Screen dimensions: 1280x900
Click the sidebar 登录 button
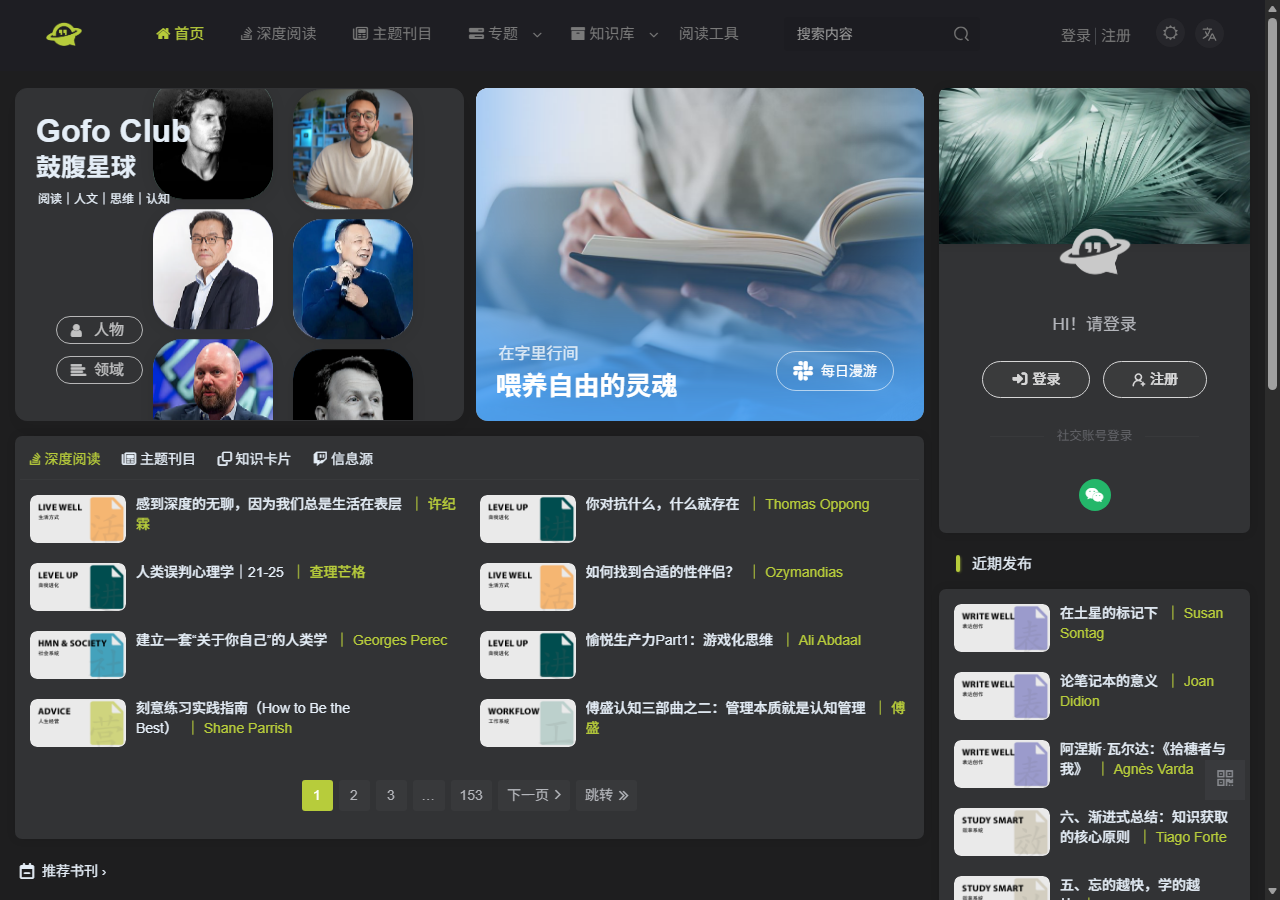tap(1036, 380)
